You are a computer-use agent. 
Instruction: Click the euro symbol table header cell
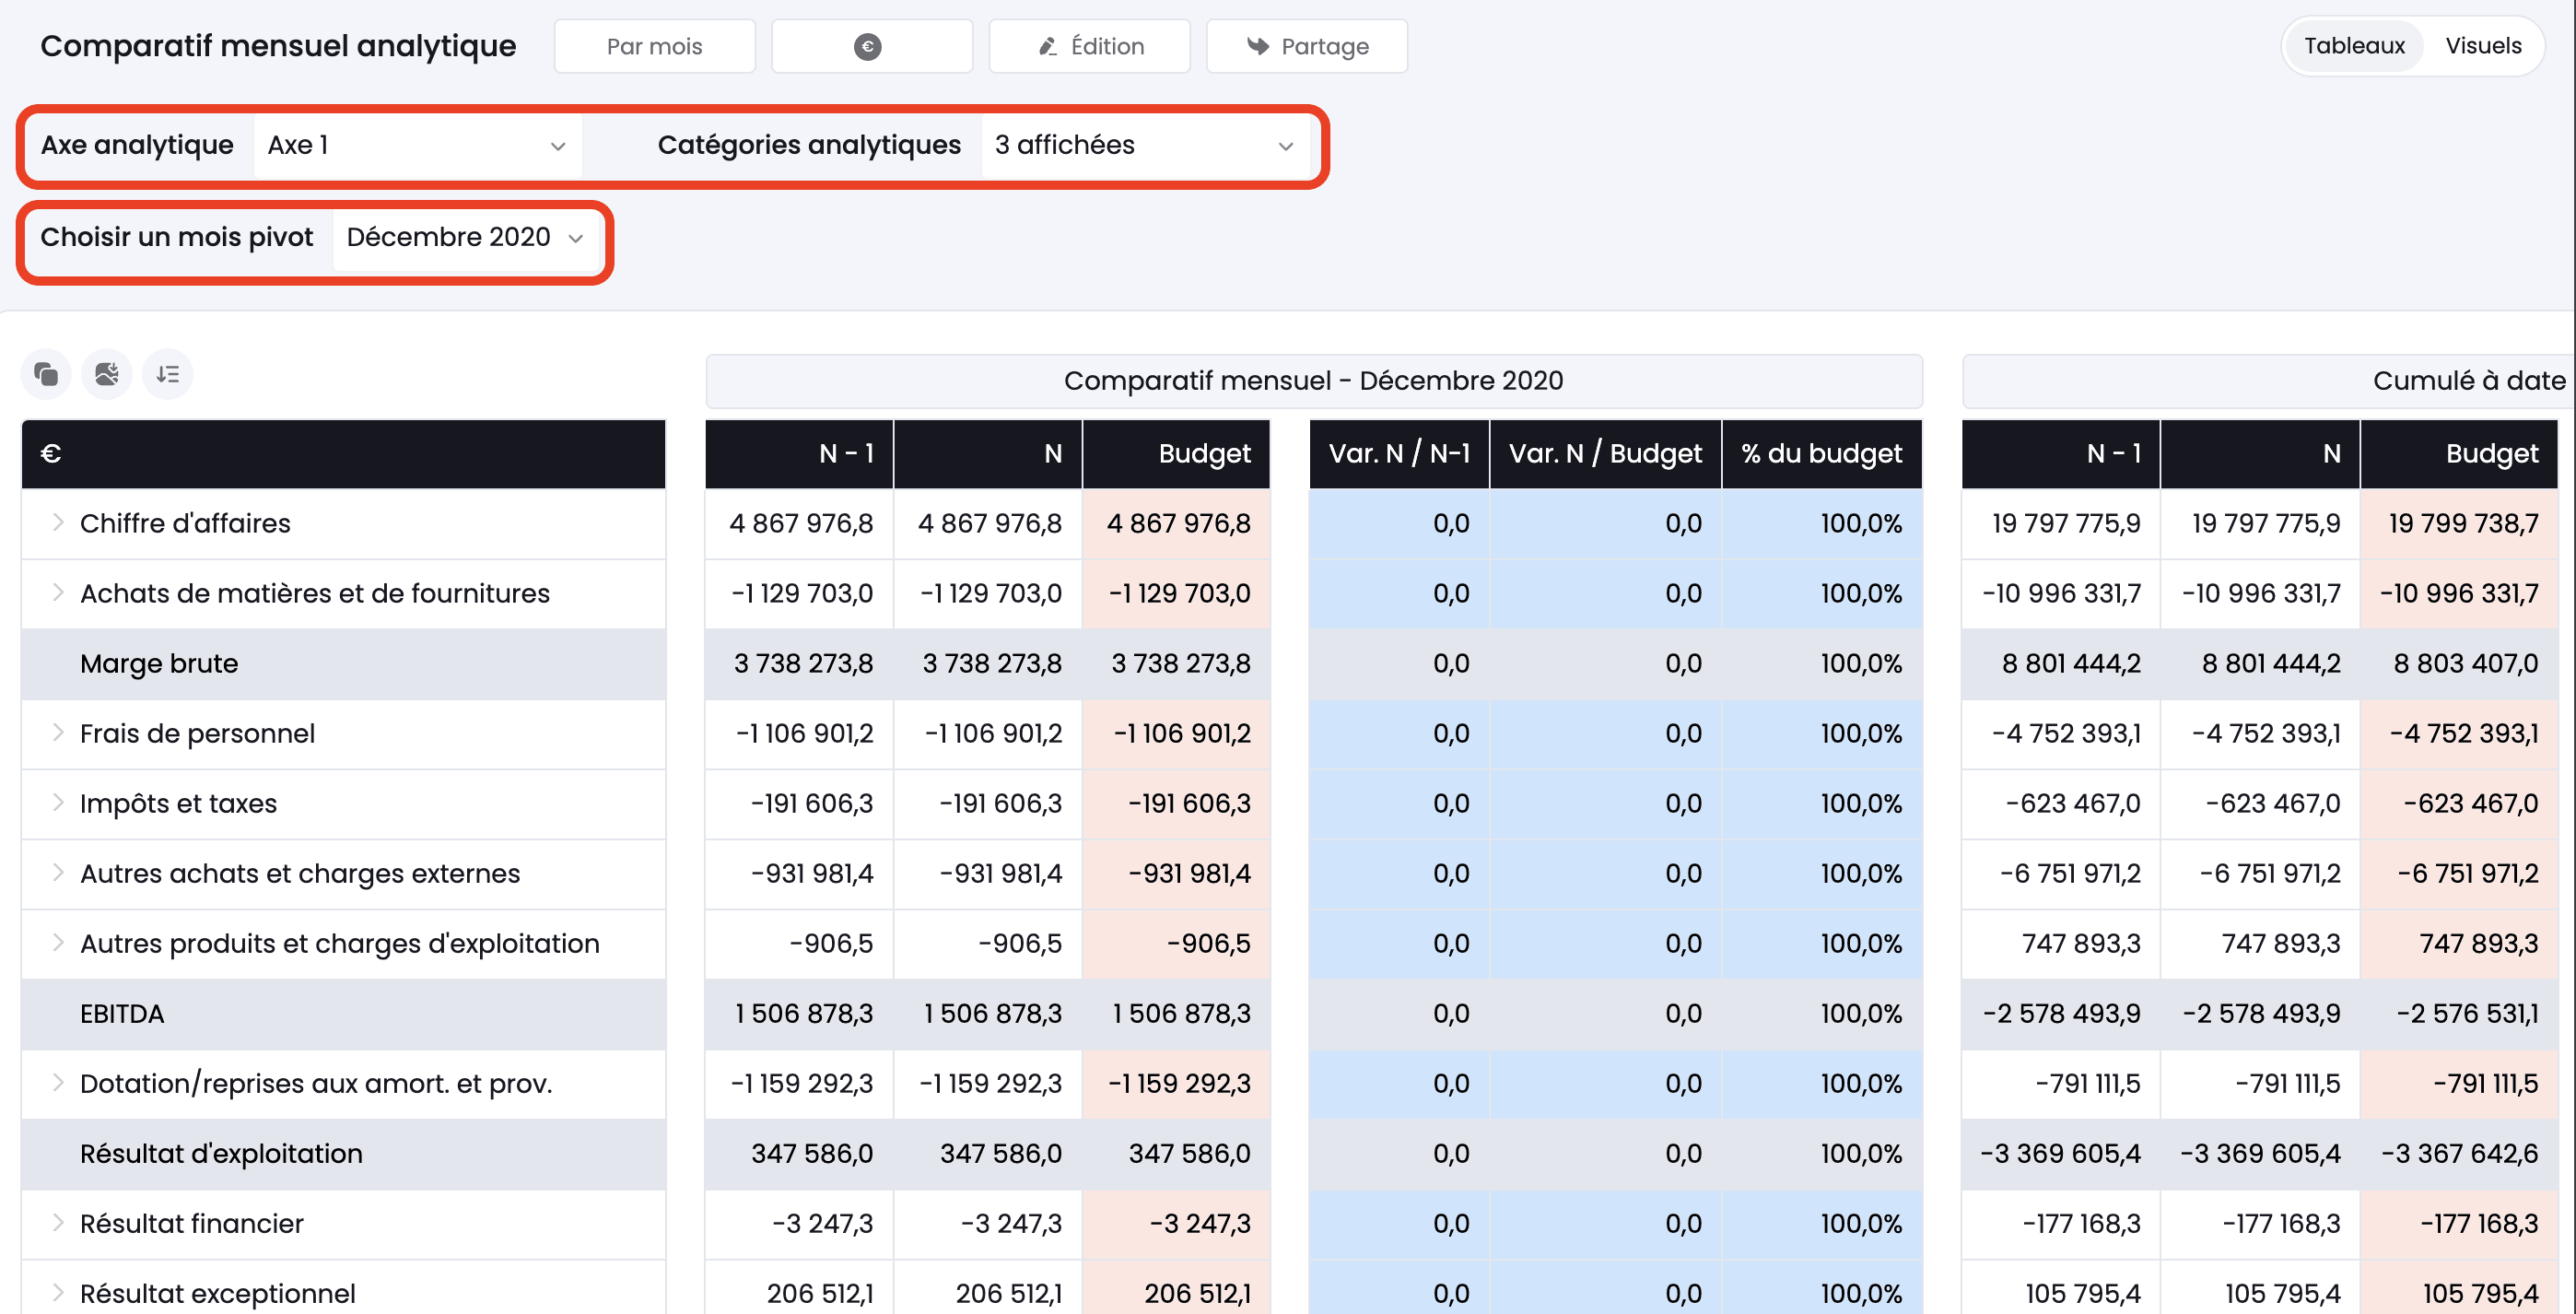[x=343, y=454]
